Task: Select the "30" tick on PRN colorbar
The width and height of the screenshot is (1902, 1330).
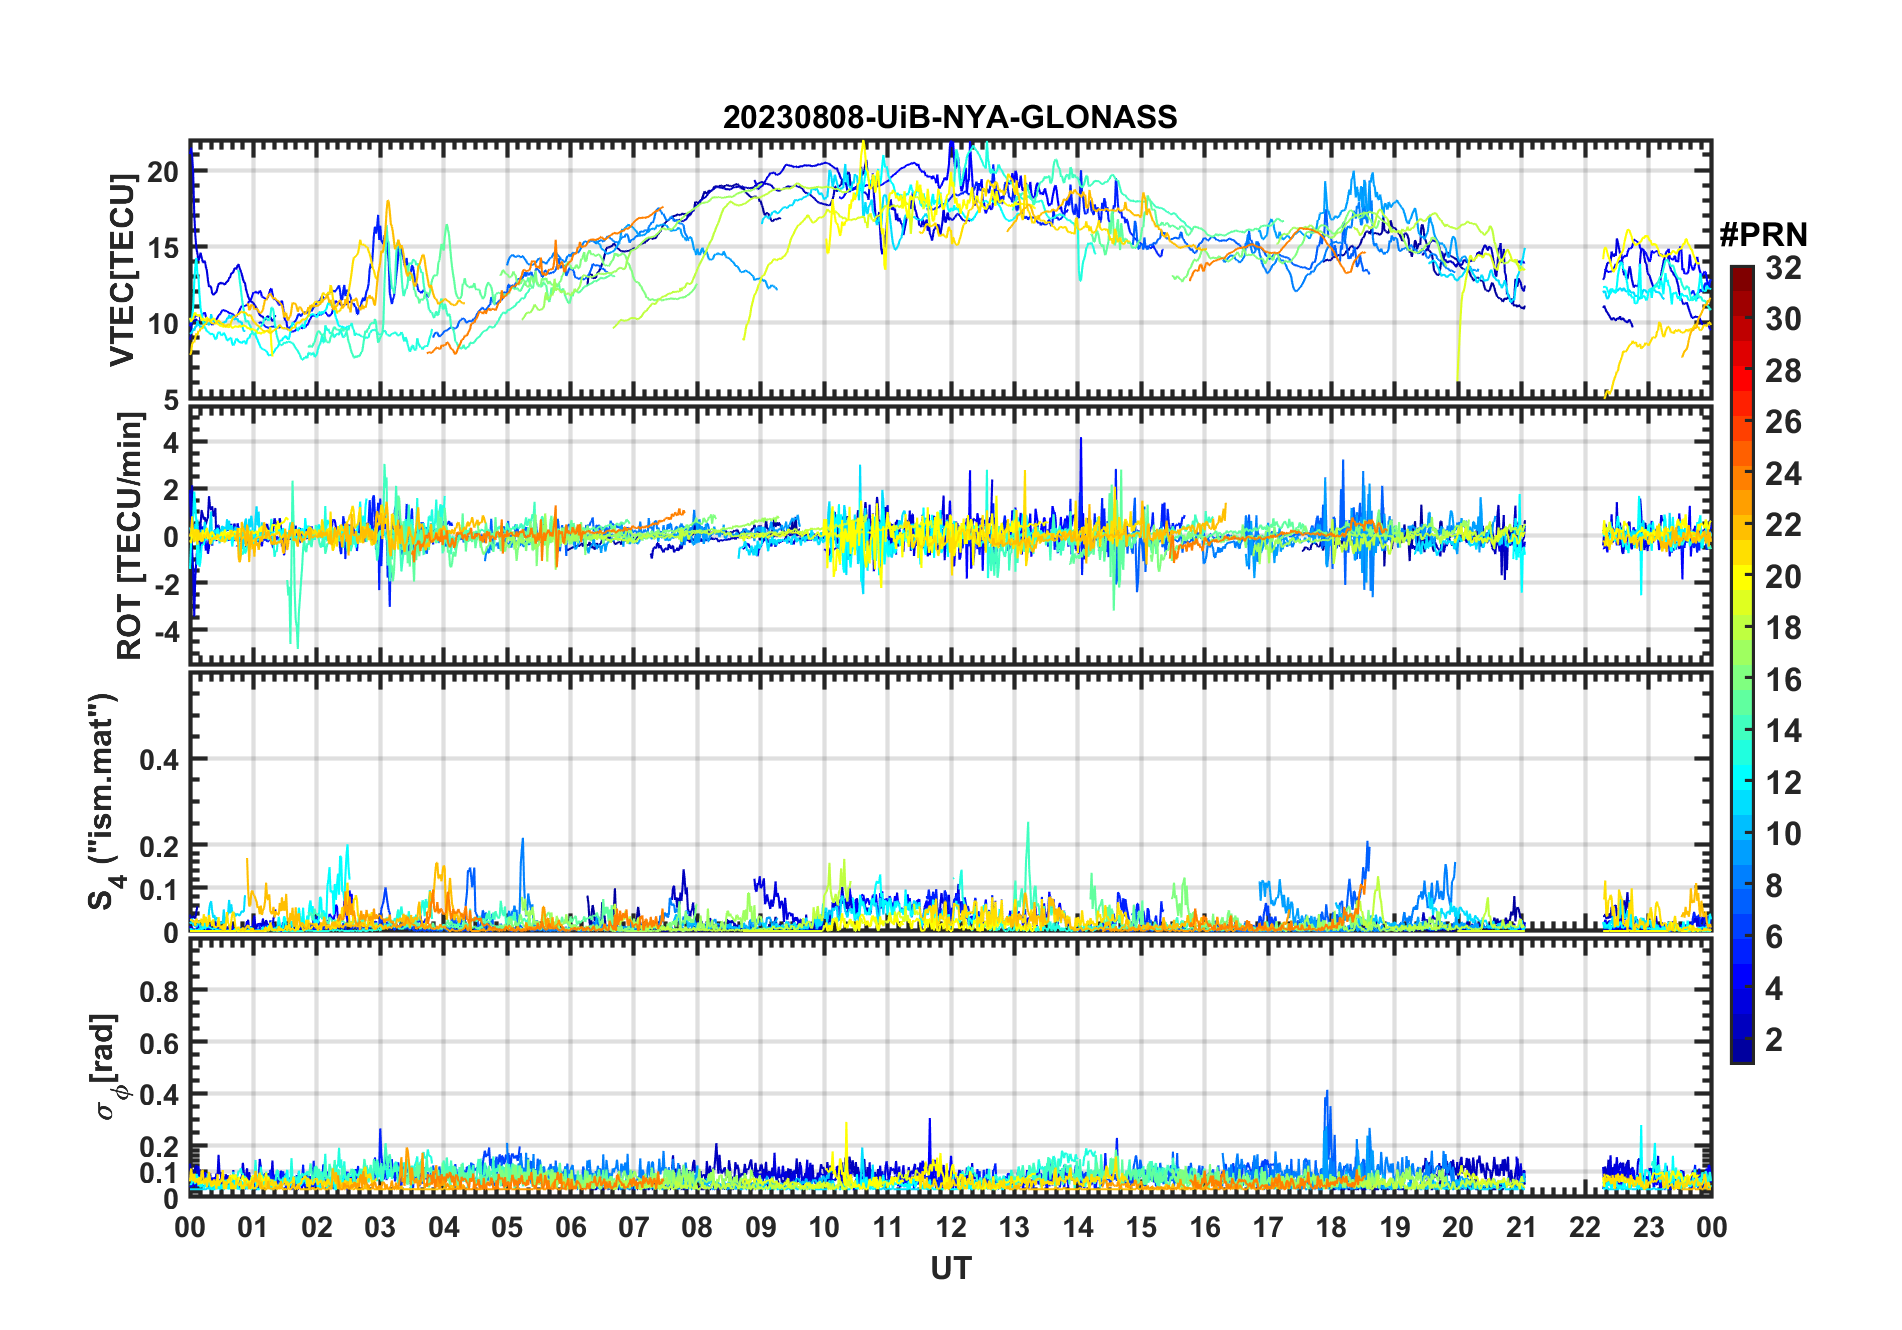Action: [x=1783, y=319]
